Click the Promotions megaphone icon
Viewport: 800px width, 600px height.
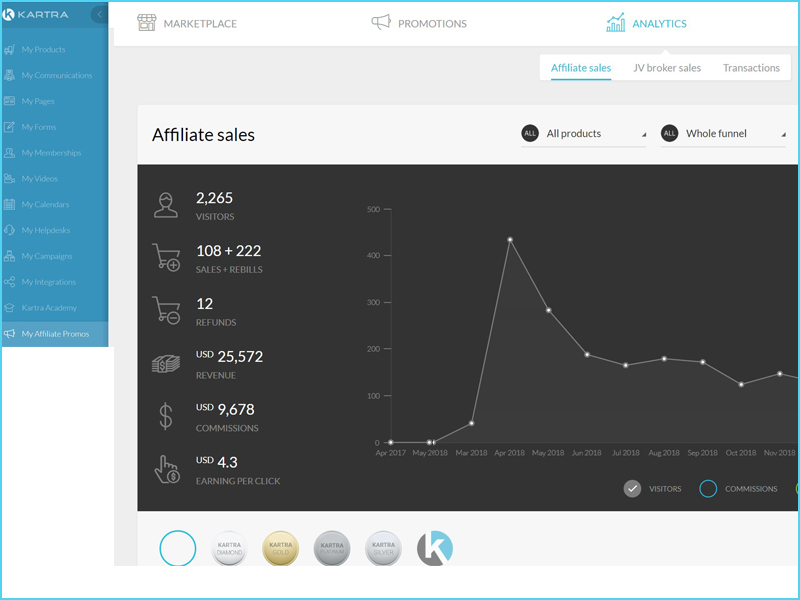[381, 23]
